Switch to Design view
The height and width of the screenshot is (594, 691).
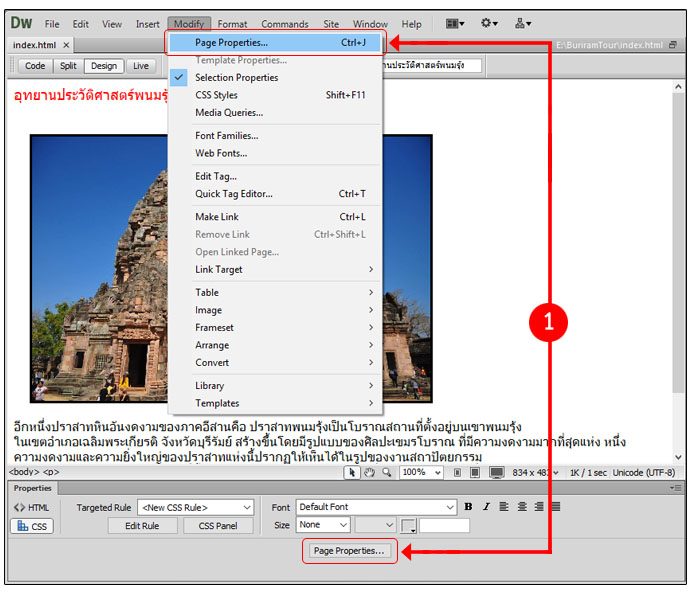(101, 66)
